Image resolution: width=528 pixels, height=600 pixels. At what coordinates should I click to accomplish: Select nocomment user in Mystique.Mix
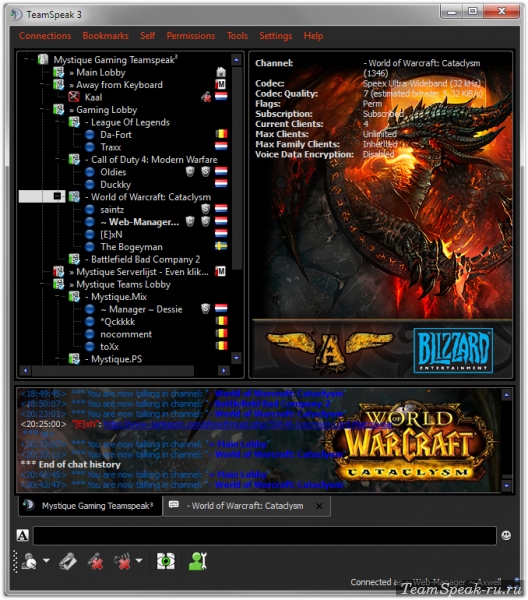point(126,334)
